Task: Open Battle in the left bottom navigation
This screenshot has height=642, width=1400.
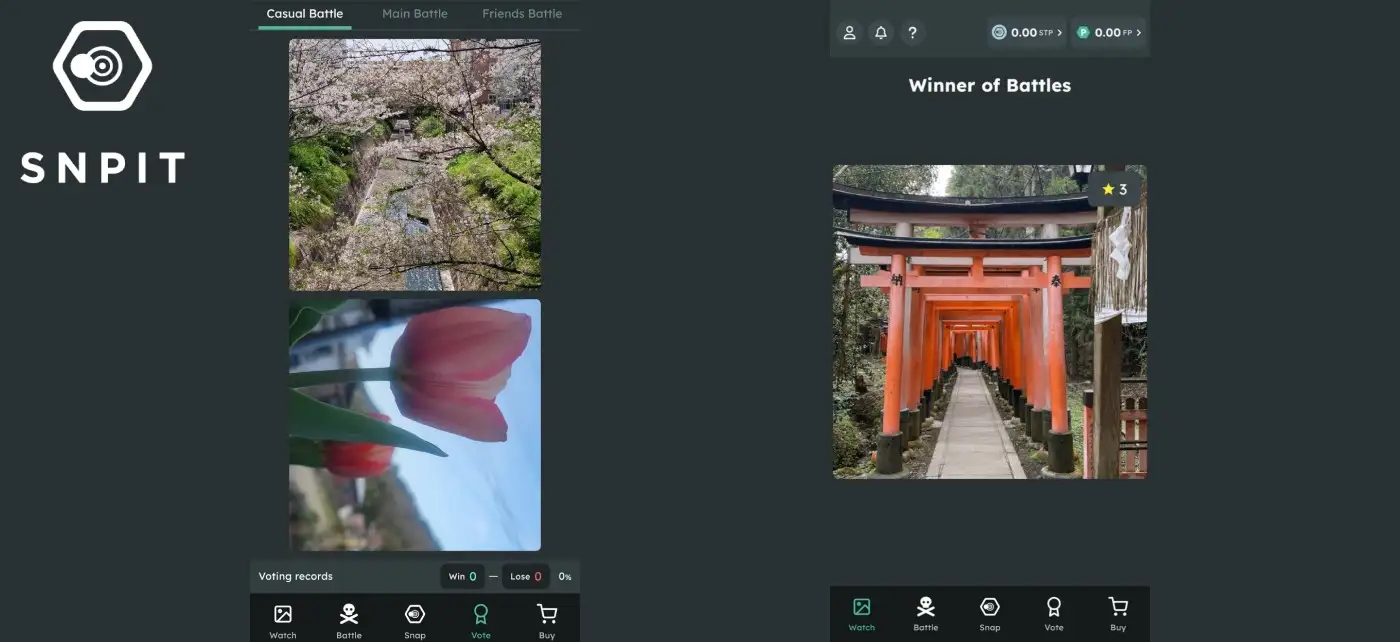Action: click(349, 619)
